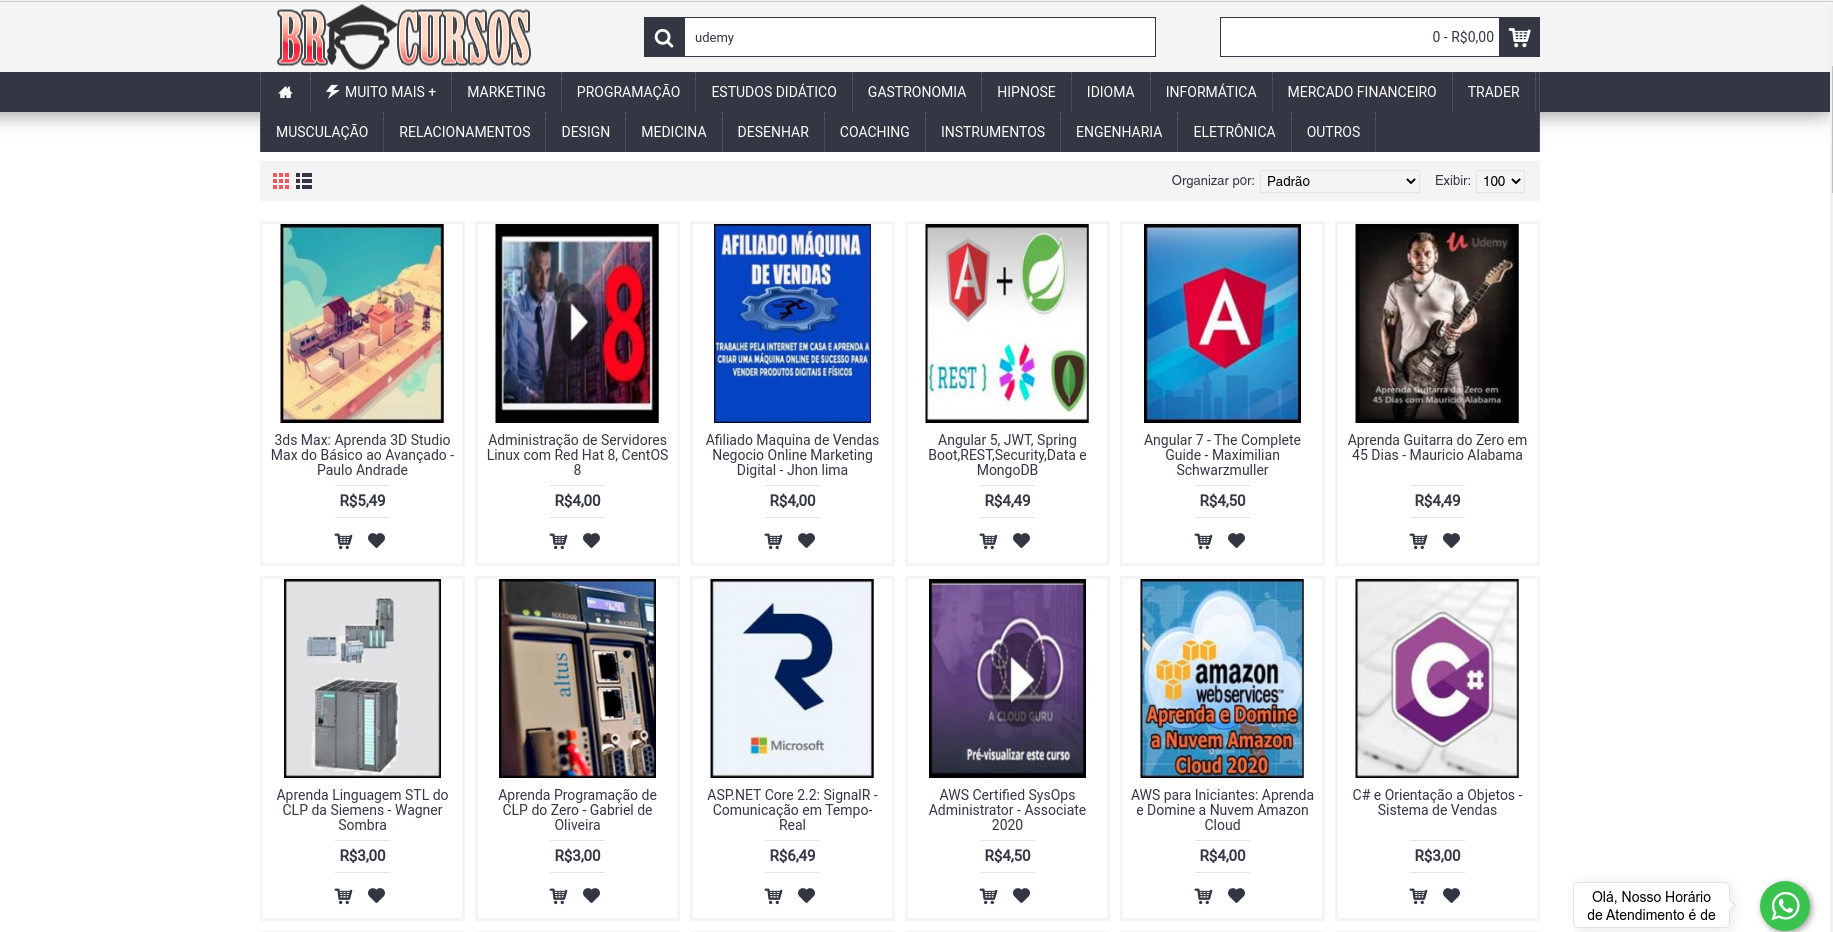The width and height of the screenshot is (1833, 932).
Task: Open the IDIOMA category
Action: click(1111, 92)
